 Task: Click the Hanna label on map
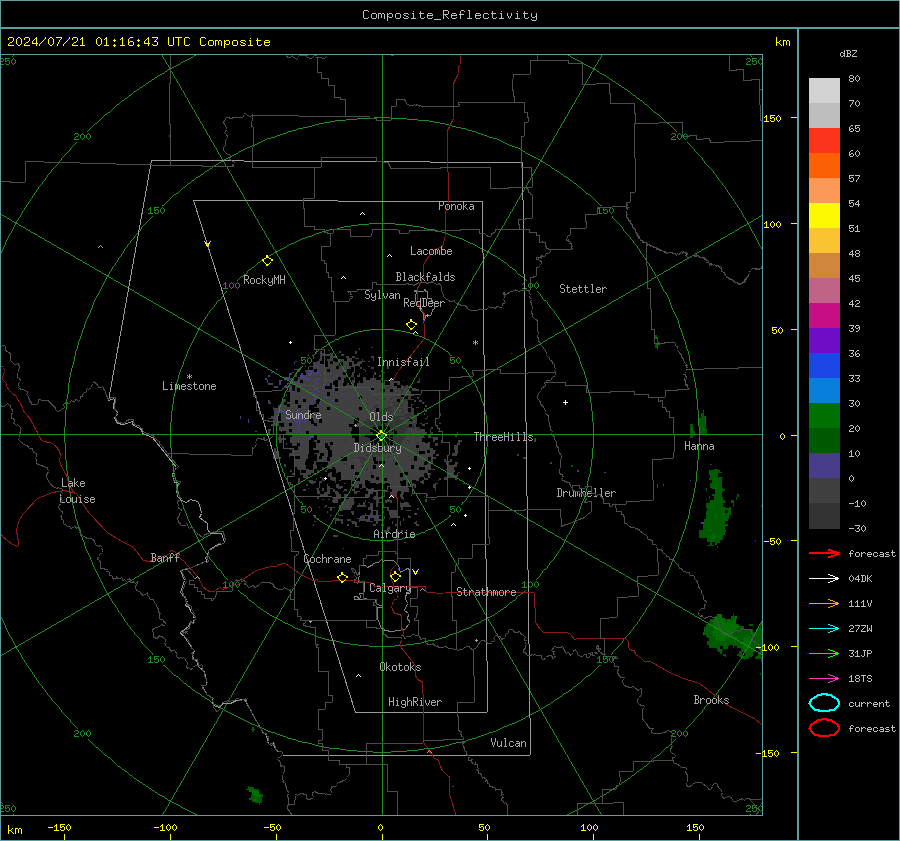coord(699,446)
